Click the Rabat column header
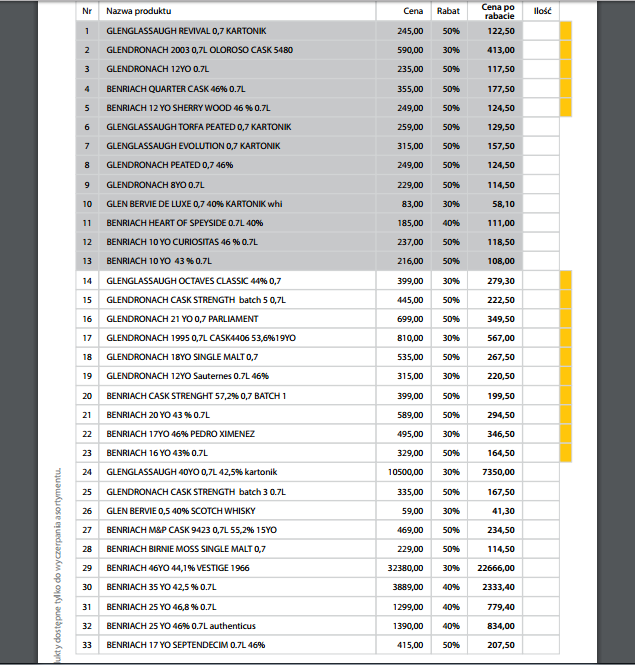Viewport: 635px width, 665px height. coord(448,12)
